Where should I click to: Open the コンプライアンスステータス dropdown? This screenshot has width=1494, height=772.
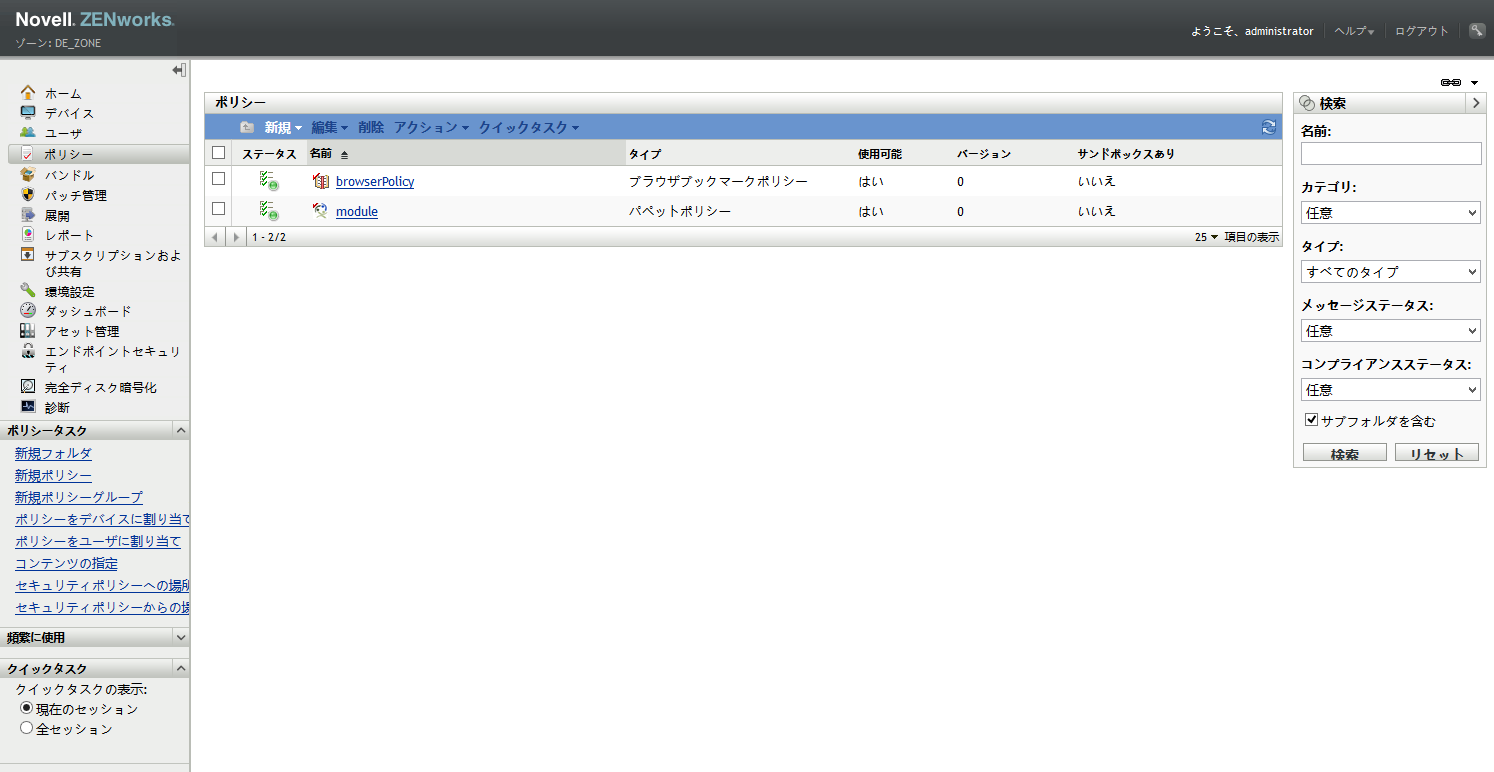pos(1391,389)
